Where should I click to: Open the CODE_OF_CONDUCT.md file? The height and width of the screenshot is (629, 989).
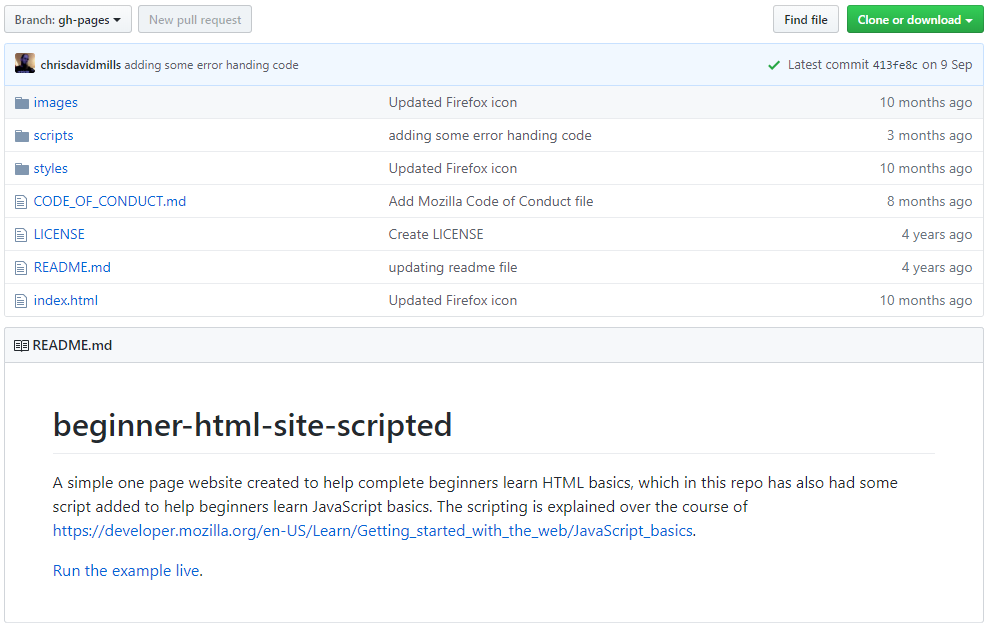[109, 201]
